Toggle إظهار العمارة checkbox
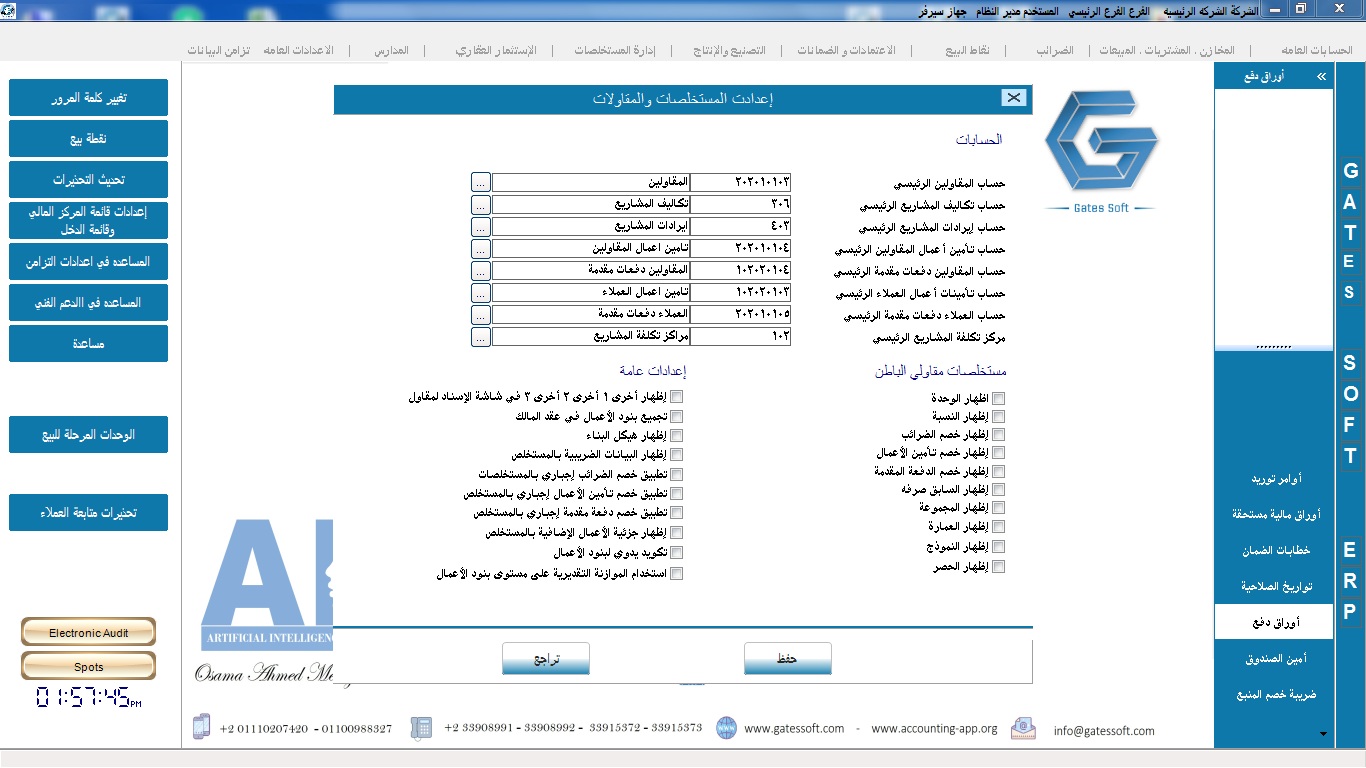 point(999,527)
